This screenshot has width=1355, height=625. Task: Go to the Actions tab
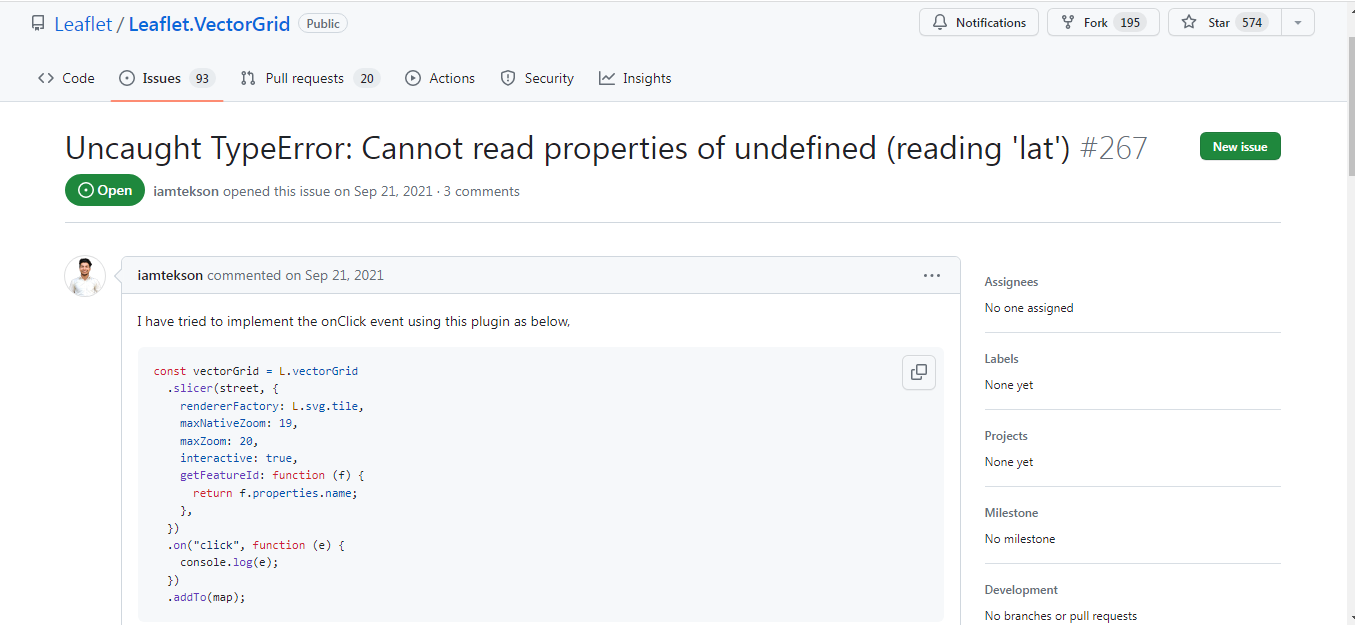pyautogui.click(x=440, y=78)
